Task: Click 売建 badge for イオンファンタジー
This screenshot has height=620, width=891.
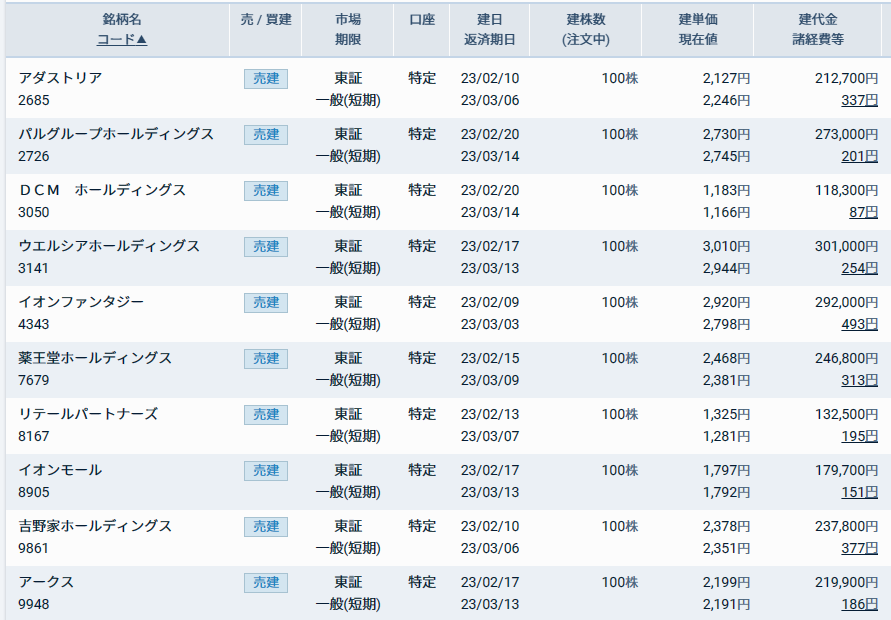Action: point(266,302)
